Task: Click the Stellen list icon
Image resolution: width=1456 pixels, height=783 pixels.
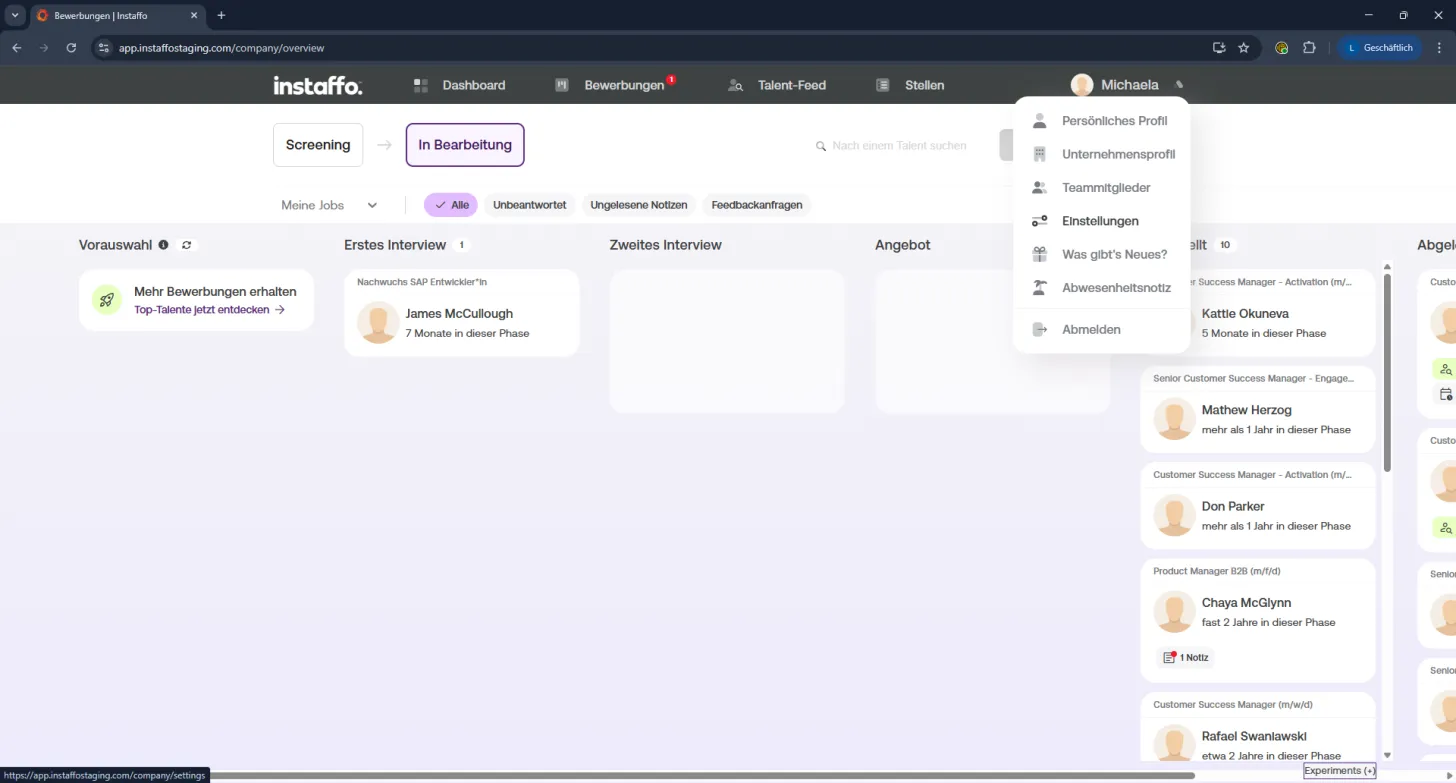Action: (x=883, y=86)
